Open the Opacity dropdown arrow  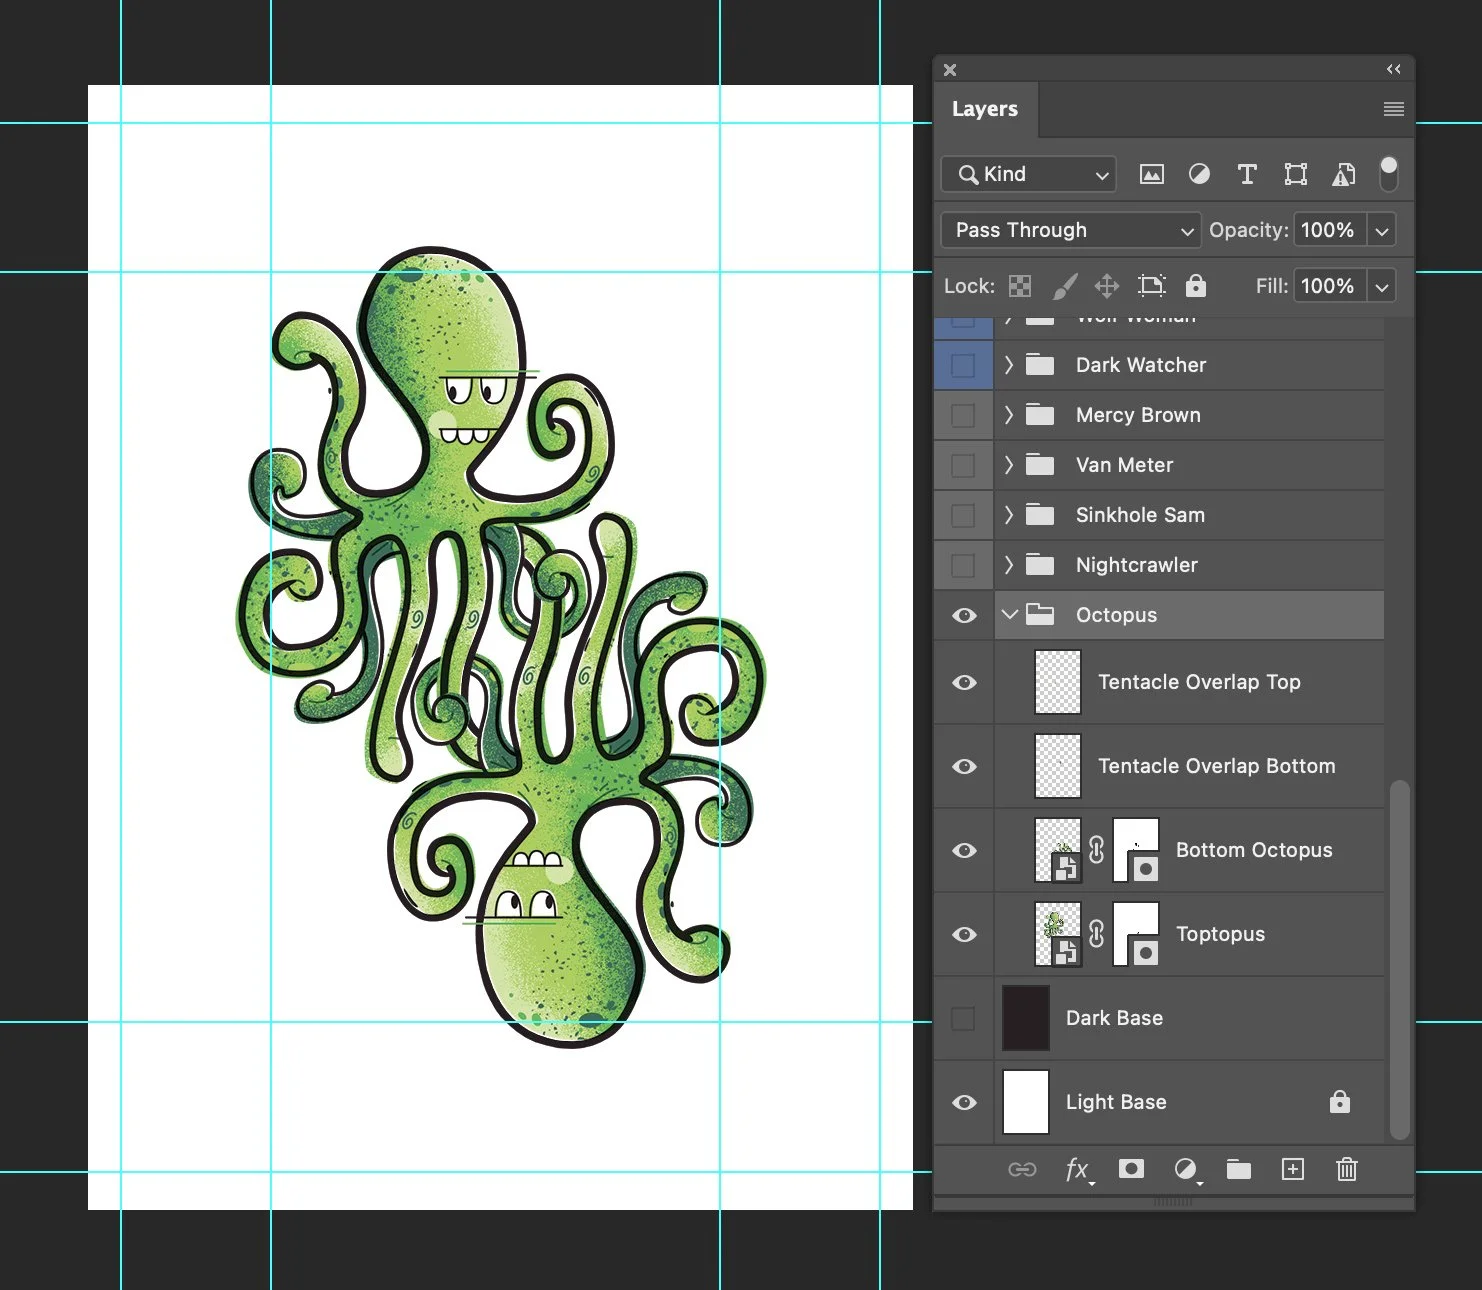1382,230
